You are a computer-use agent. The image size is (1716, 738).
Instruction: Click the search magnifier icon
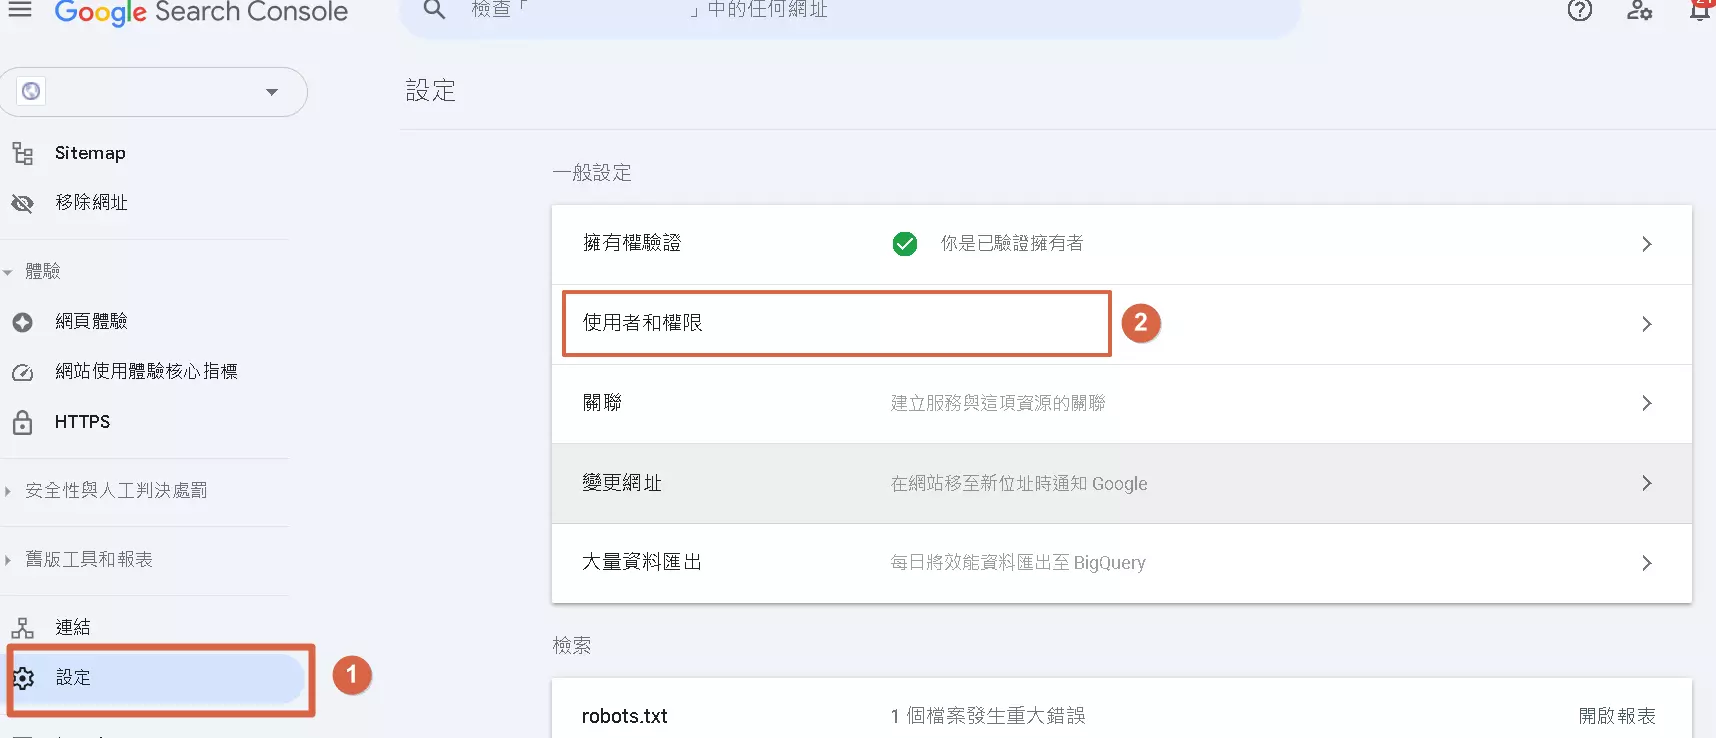(x=434, y=10)
